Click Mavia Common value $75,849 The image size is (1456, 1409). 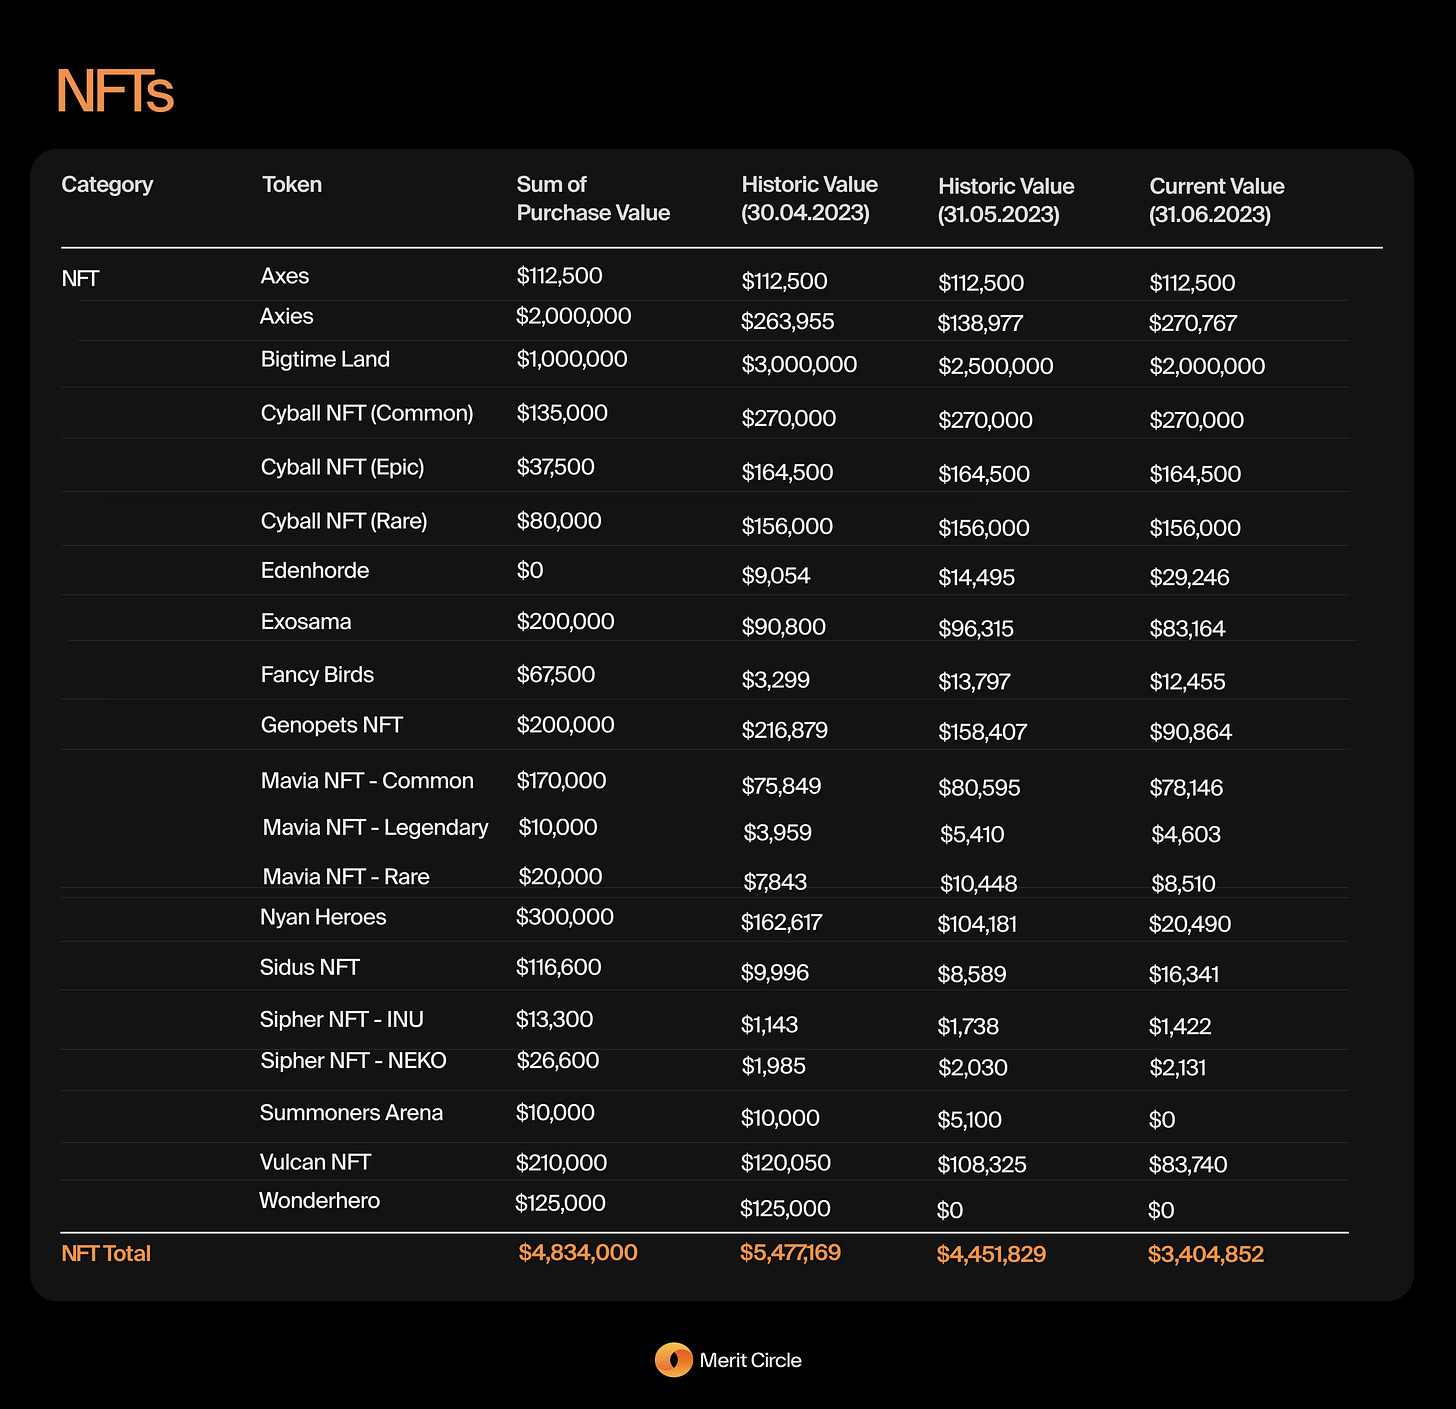pos(781,786)
